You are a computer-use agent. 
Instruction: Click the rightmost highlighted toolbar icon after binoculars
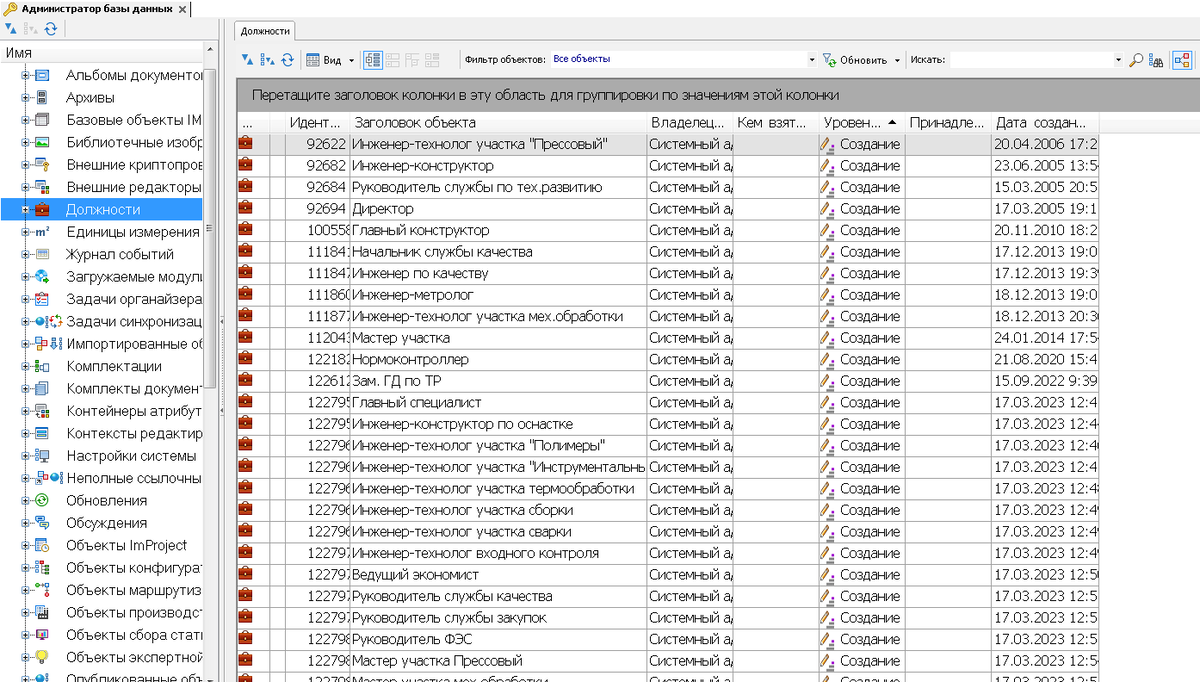1181,60
